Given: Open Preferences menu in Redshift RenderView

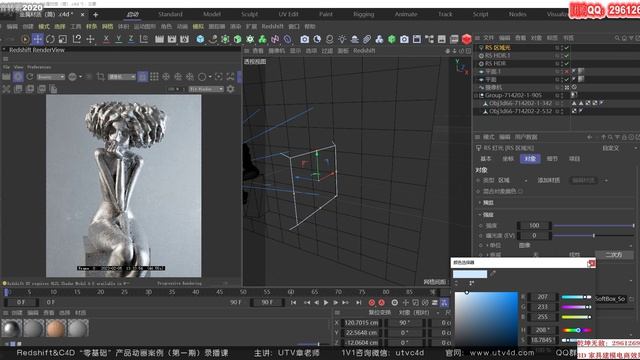Looking at the screenshot, I should (x=39, y=67).
